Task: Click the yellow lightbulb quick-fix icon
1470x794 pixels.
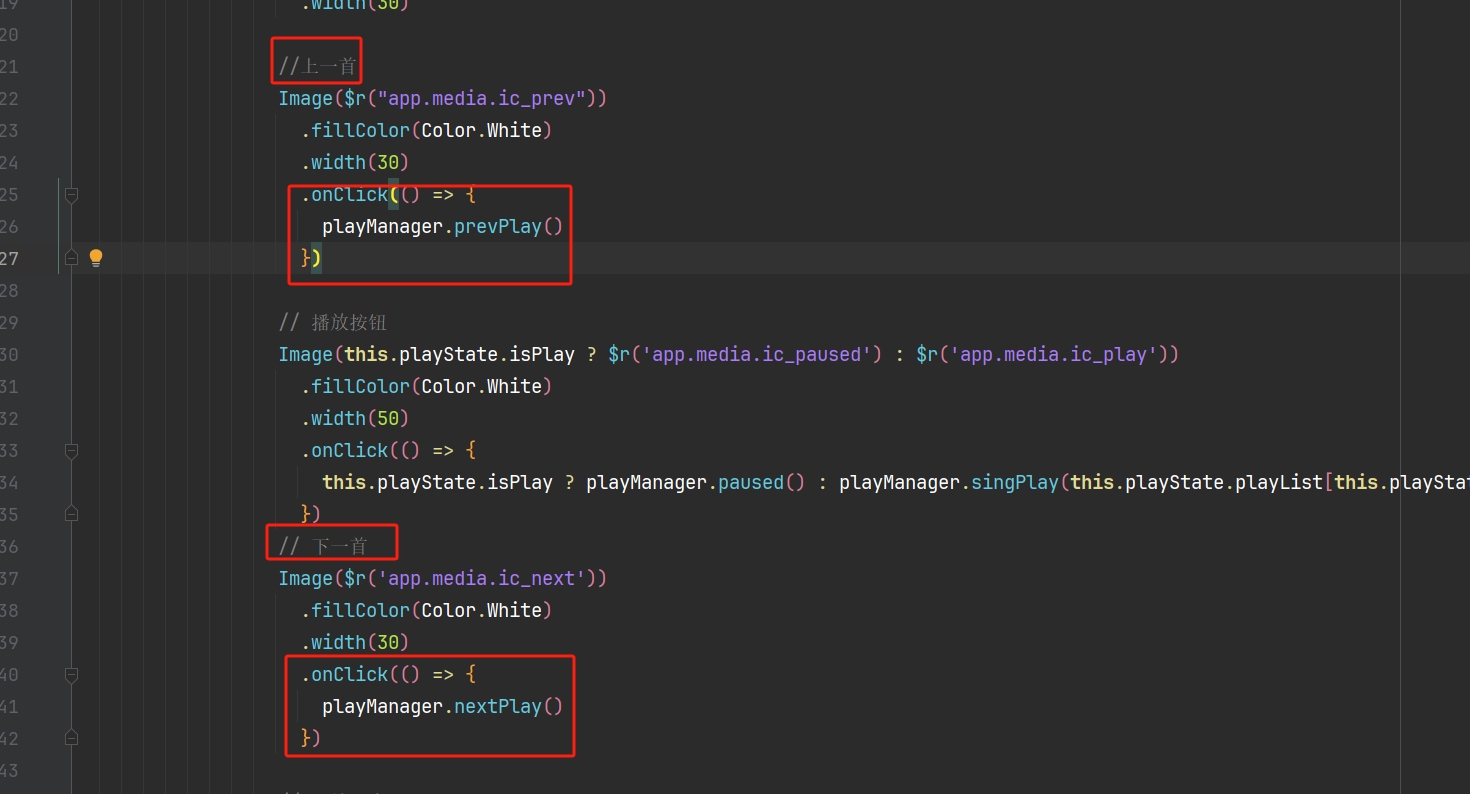Action: tap(96, 258)
